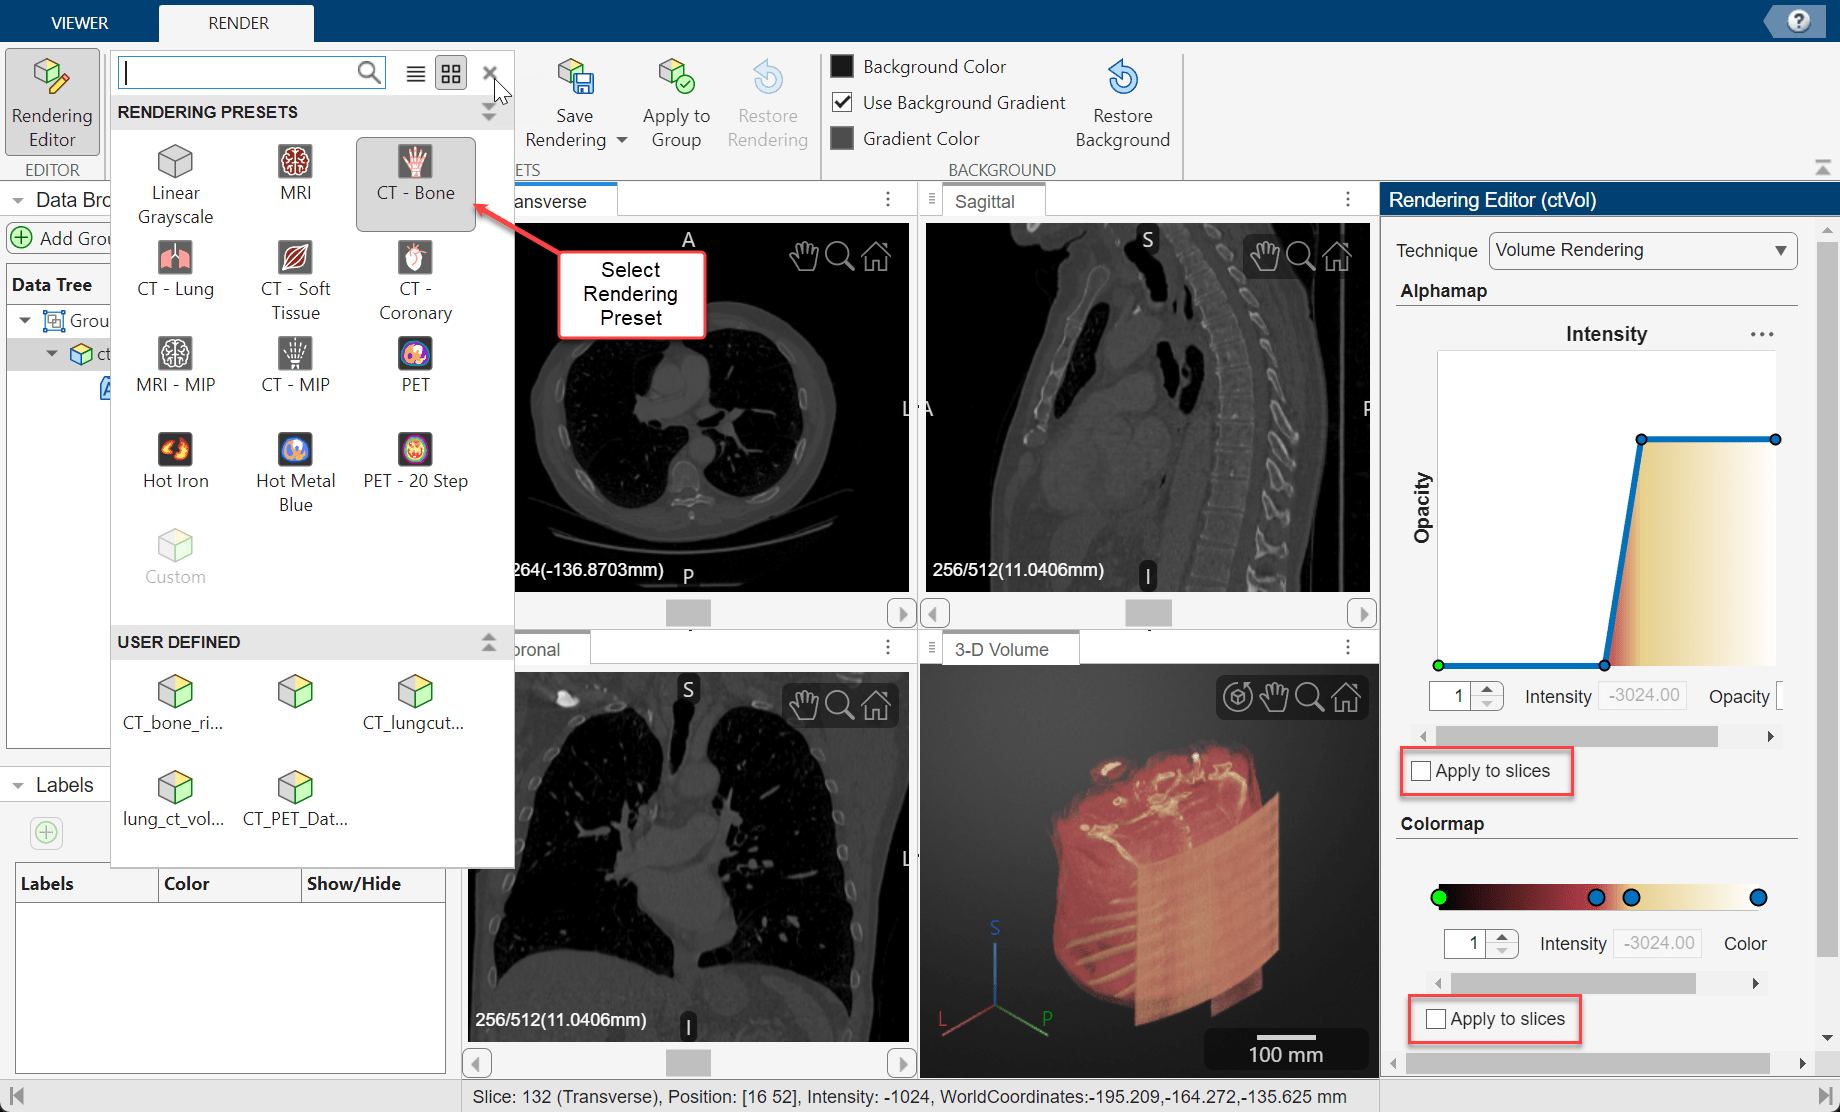Select the PET rendering preset

pyautogui.click(x=415, y=355)
